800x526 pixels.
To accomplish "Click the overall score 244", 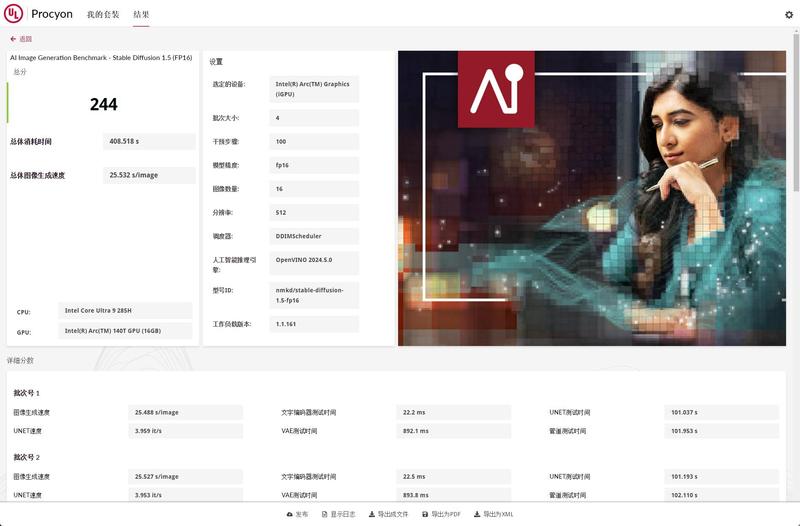I will [104, 105].
